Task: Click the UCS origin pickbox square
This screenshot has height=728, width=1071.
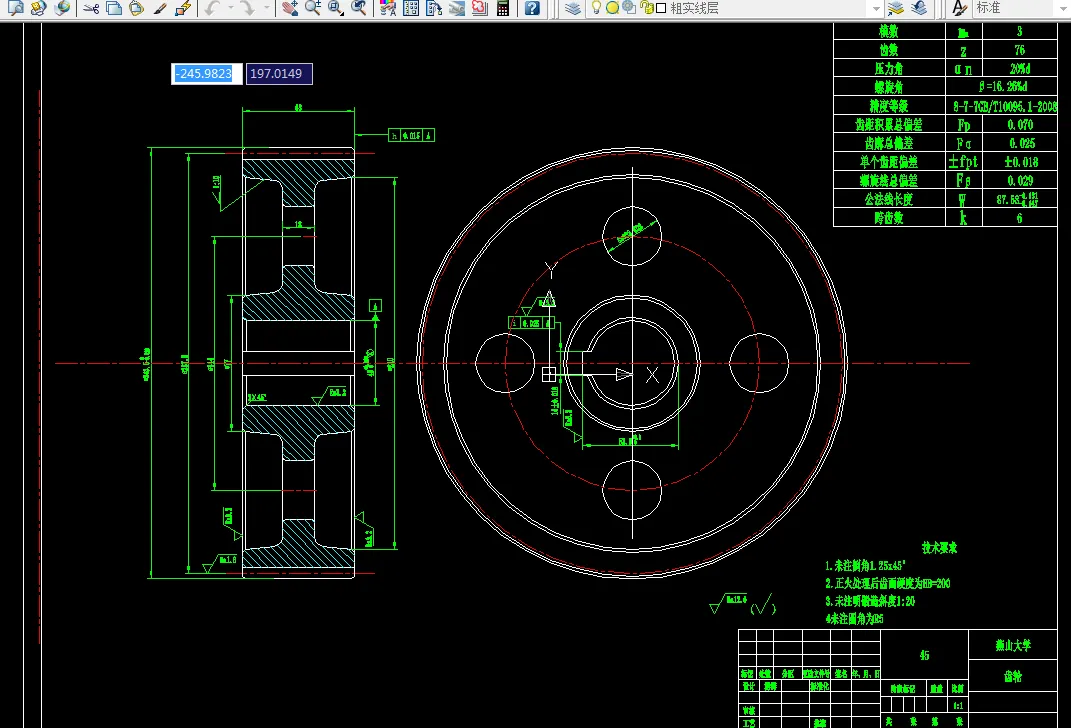Action: 549,374
